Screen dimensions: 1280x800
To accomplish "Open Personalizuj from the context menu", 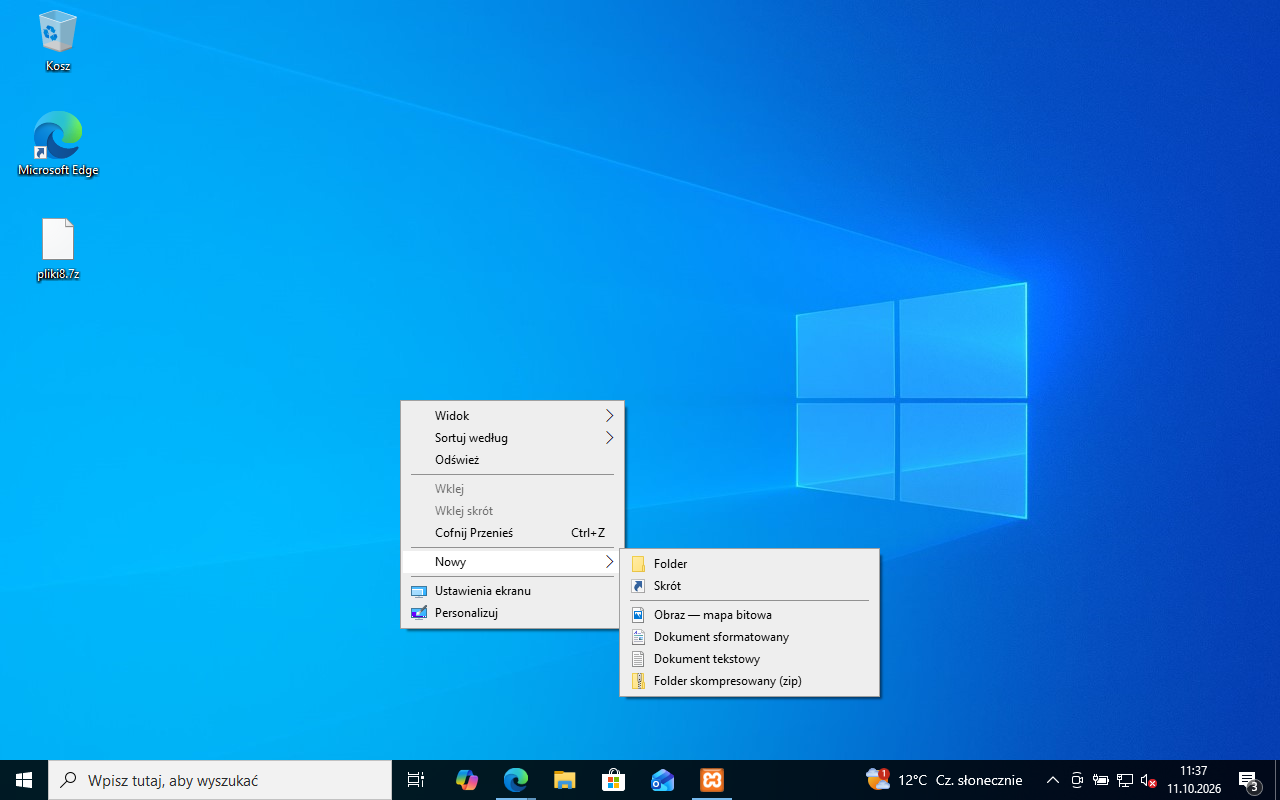I will coord(512,613).
